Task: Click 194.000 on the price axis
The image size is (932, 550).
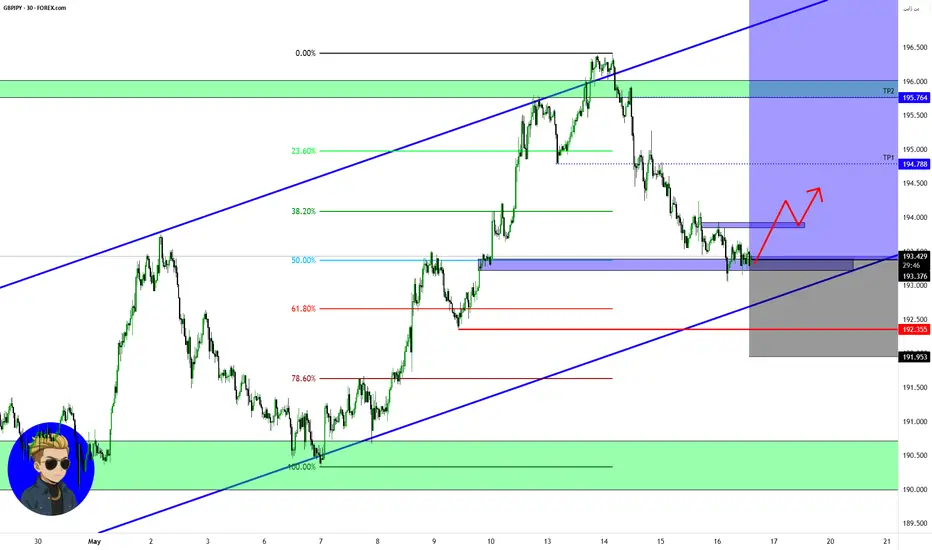Action: coord(915,218)
